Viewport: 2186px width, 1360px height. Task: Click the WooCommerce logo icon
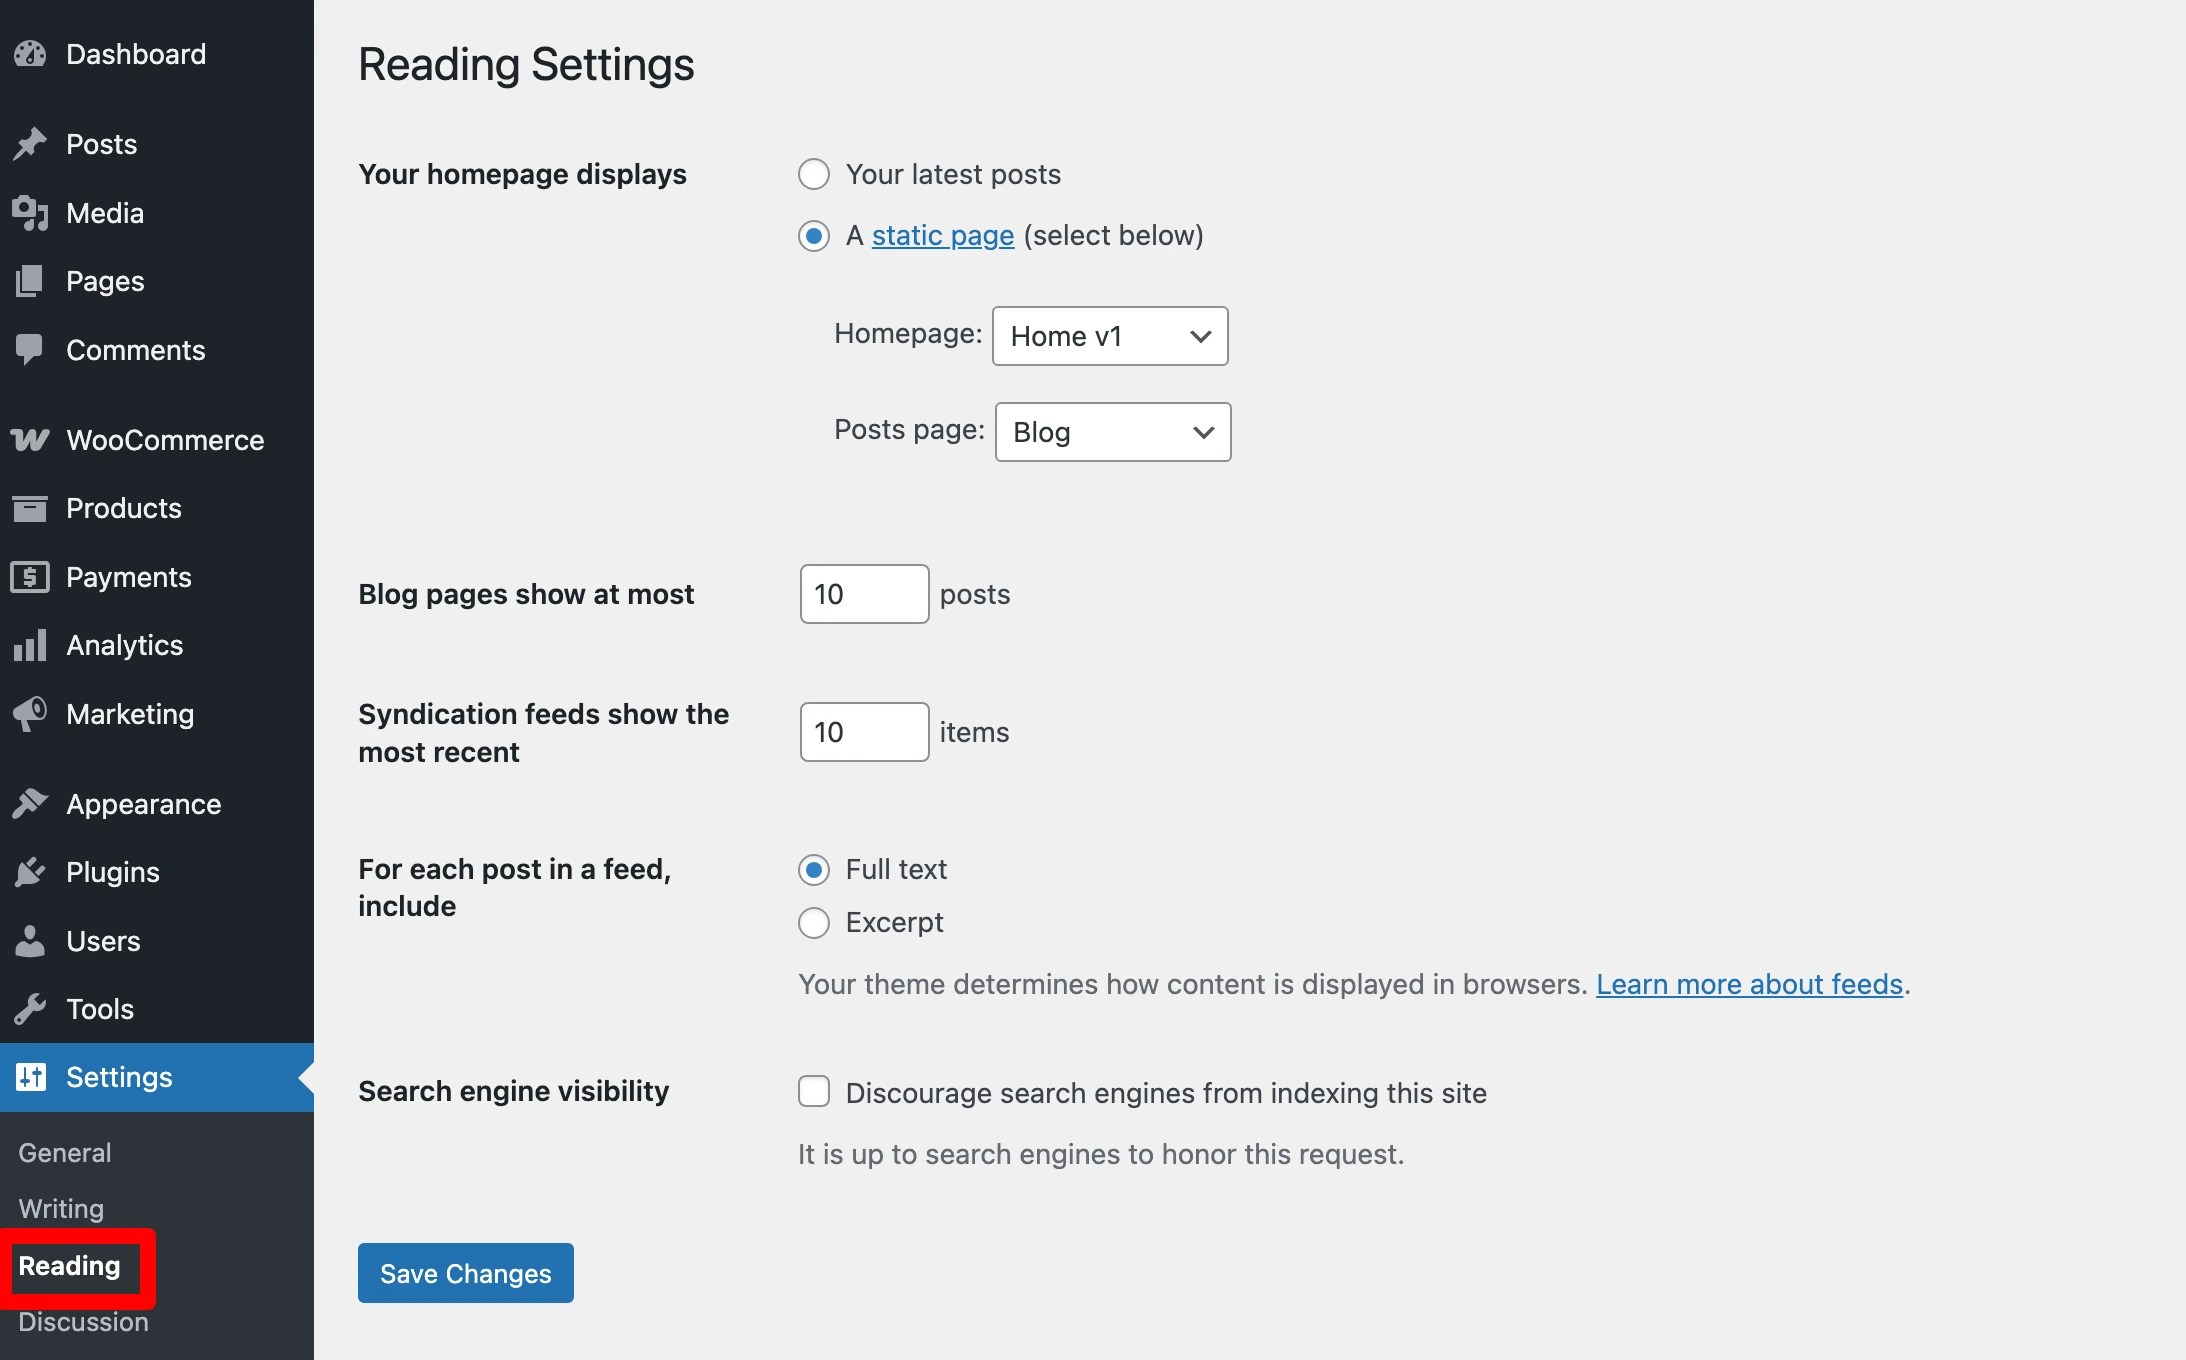pyautogui.click(x=30, y=440)
